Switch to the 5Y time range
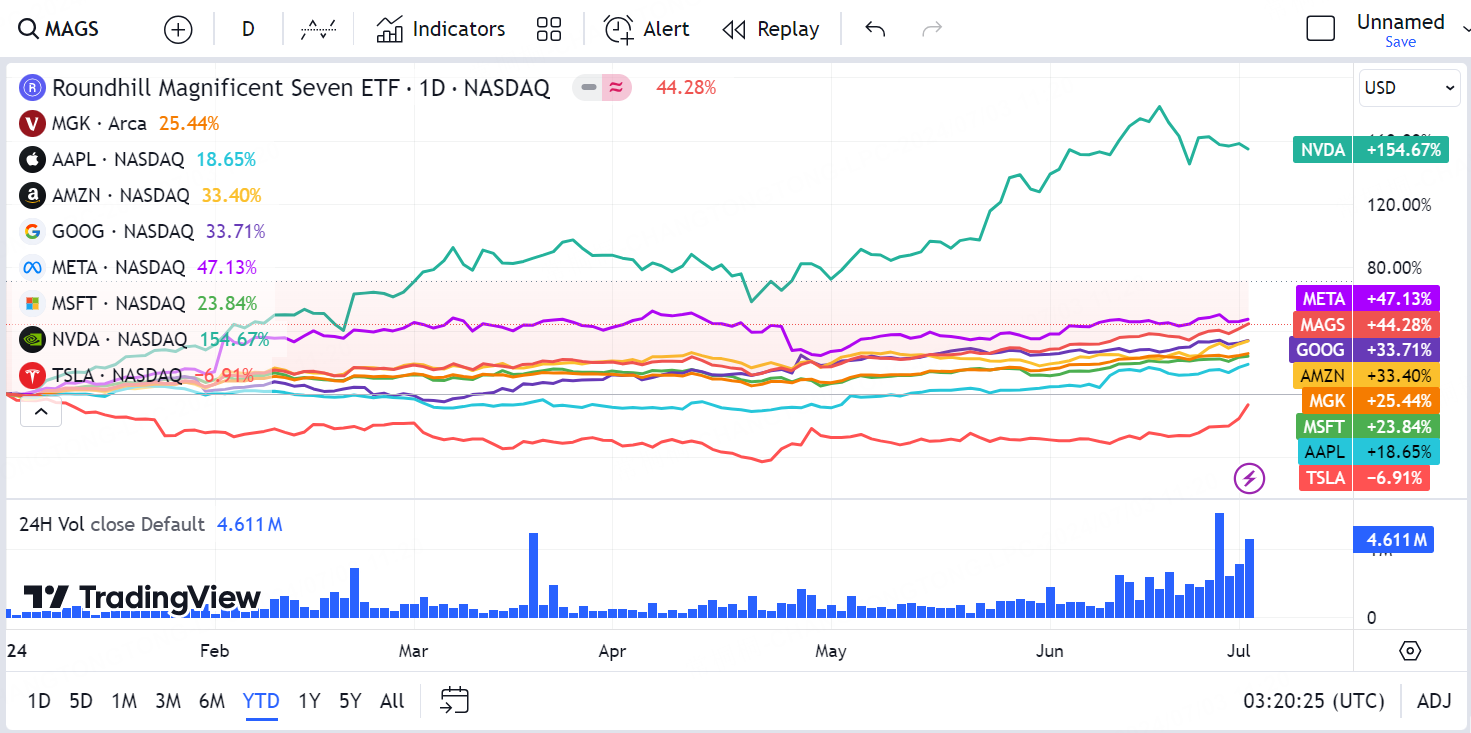1471x733 pixels. [x=350, y=701]
